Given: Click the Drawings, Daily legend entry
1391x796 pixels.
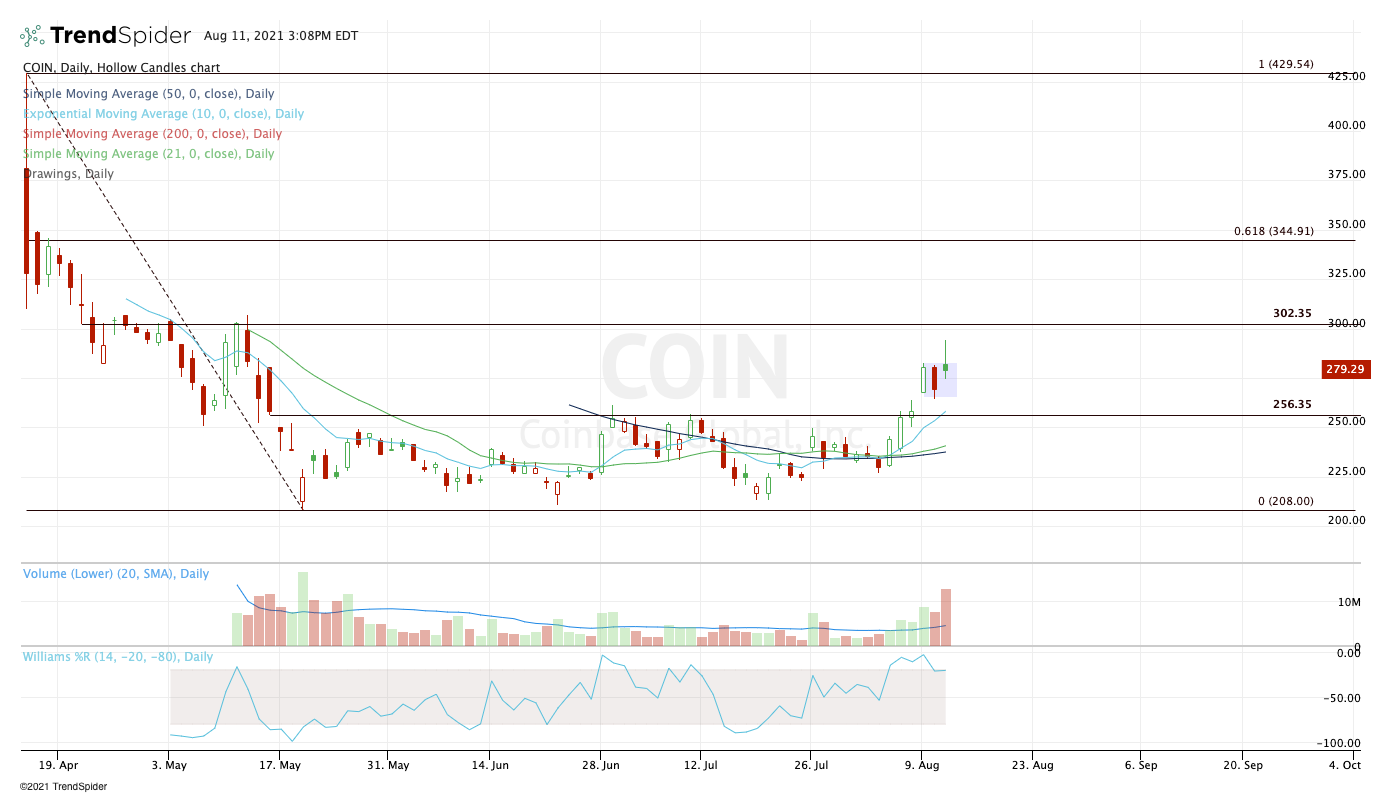Looking at the screenshot, I should click(68, 174).
